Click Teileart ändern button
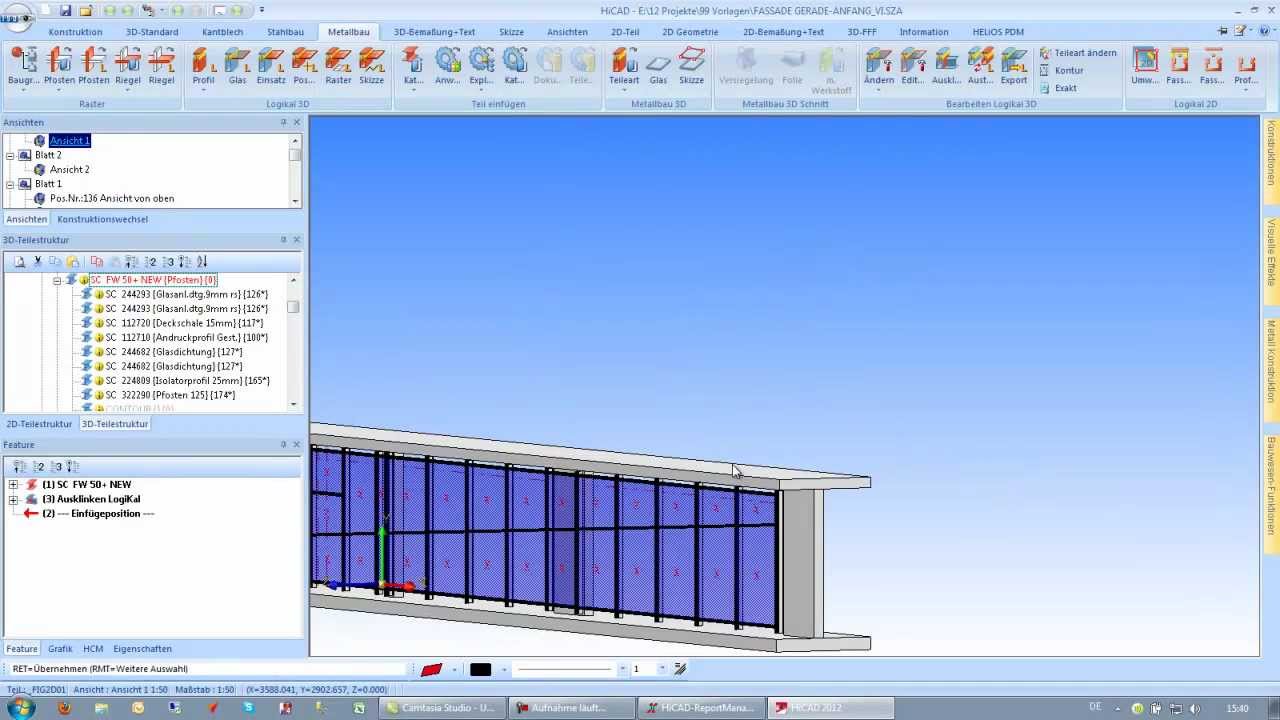1280x720 pixels. click(x=1077, y=53)
